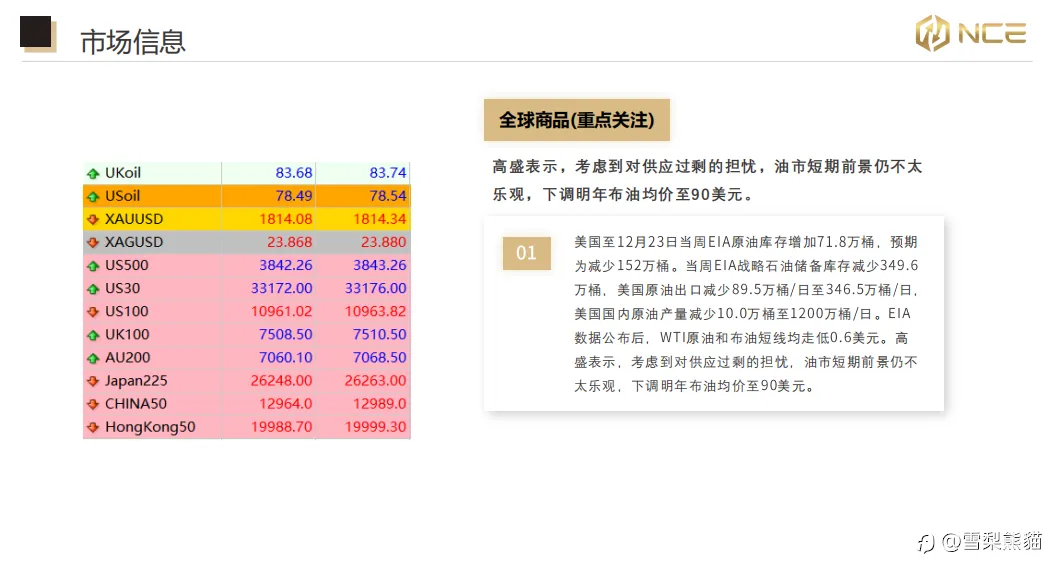Click HongKong50 ask price 19999.30

[x=375, y=427]
